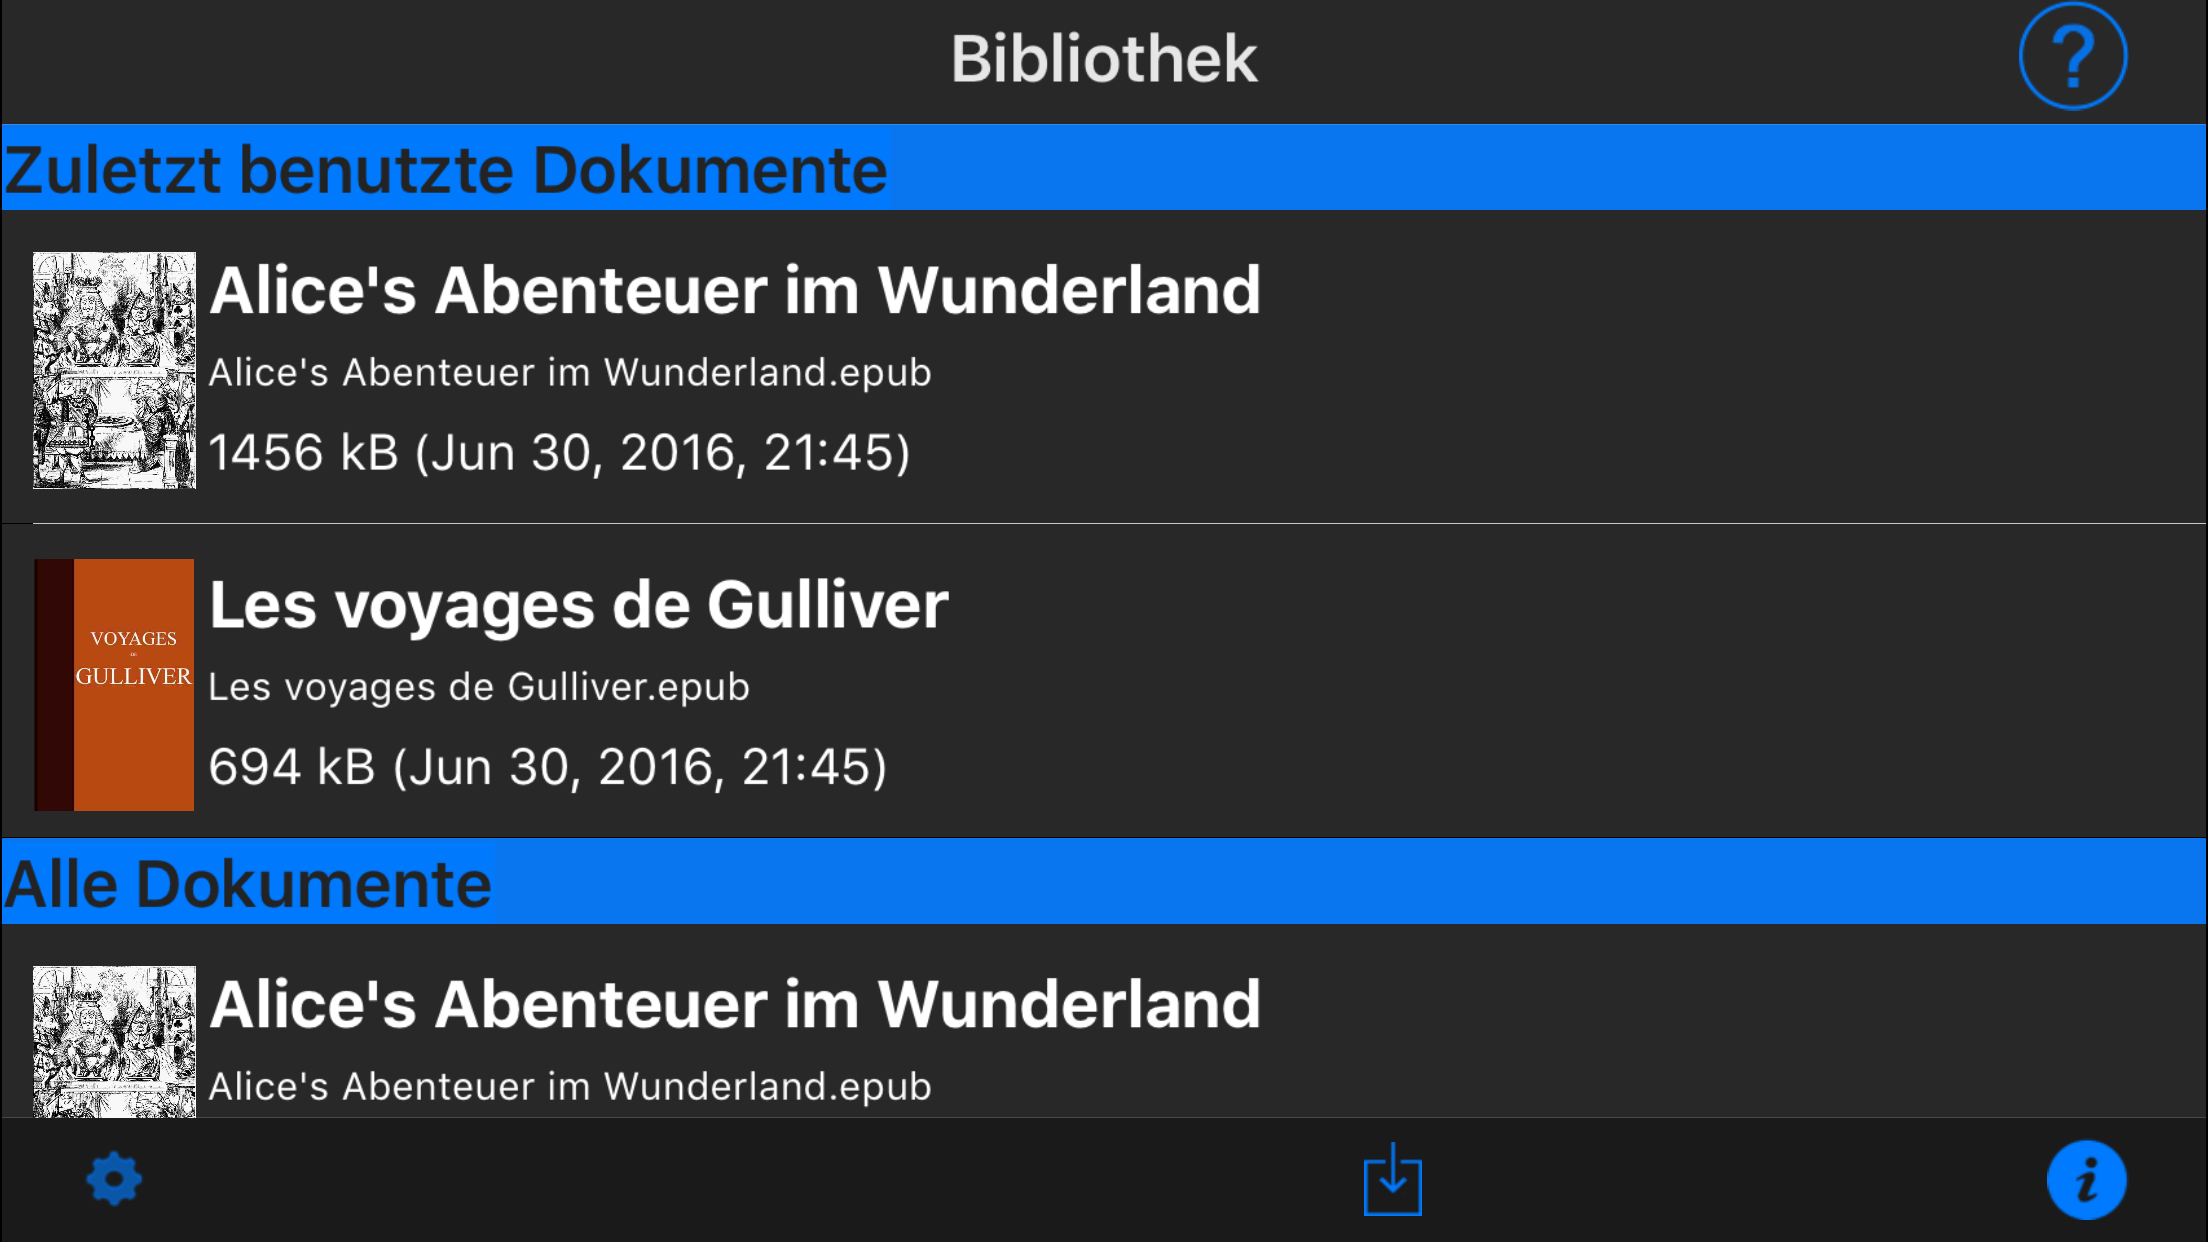Open Alice's Abenteuer title under Alle Dokumente
The width and height of the screenshot is (2208, 1242).
[735, 1004]
